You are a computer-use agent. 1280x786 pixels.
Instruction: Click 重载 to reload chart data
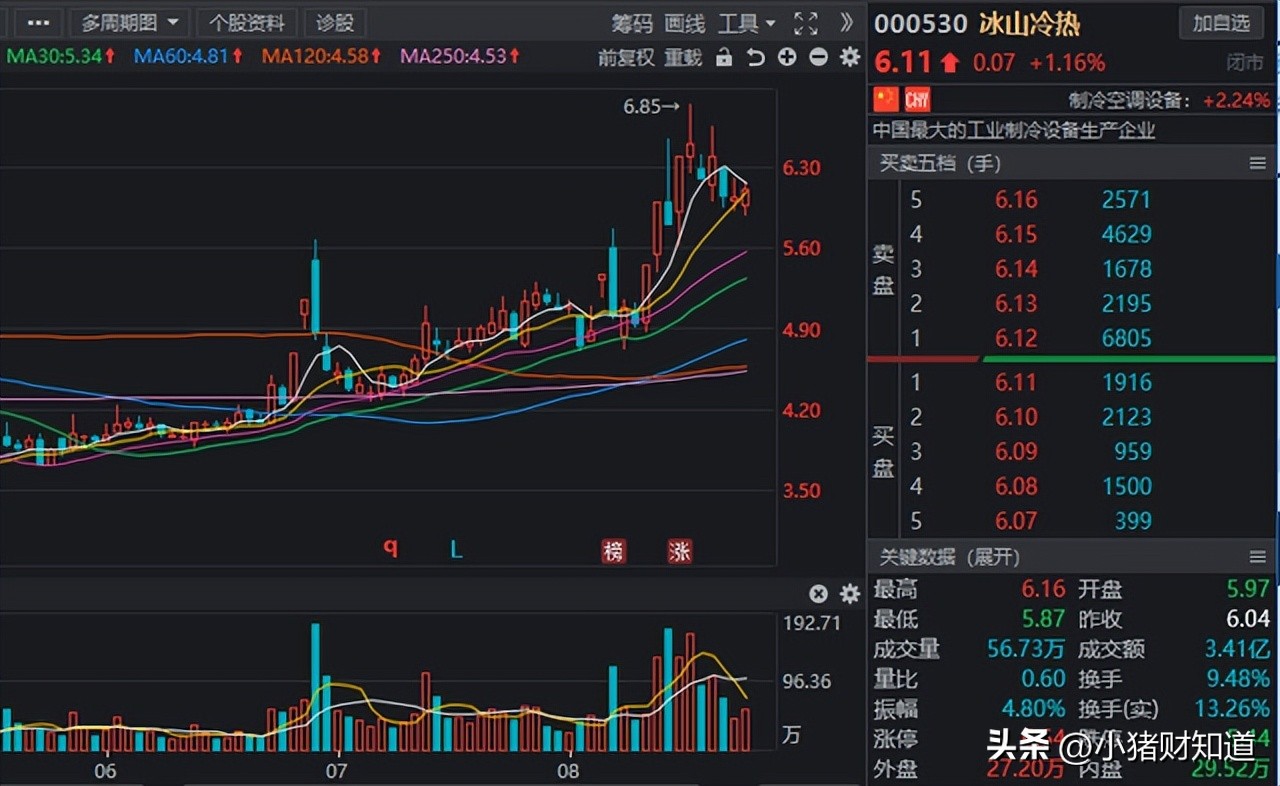683,58
